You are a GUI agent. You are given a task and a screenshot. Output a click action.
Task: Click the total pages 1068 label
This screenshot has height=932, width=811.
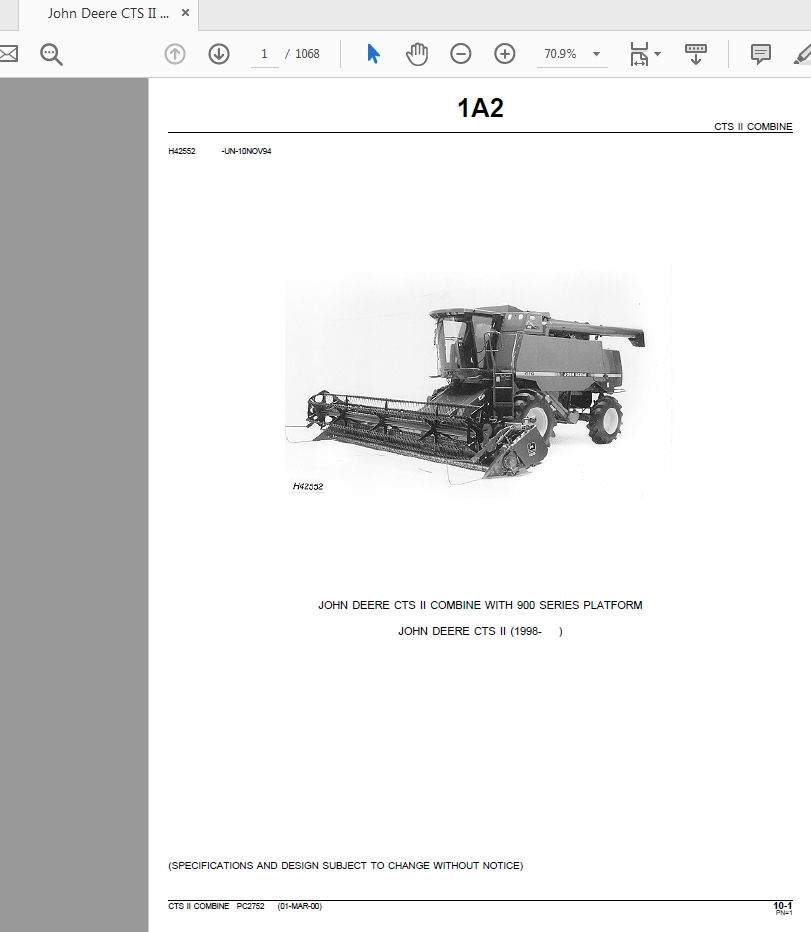[307, 54]
